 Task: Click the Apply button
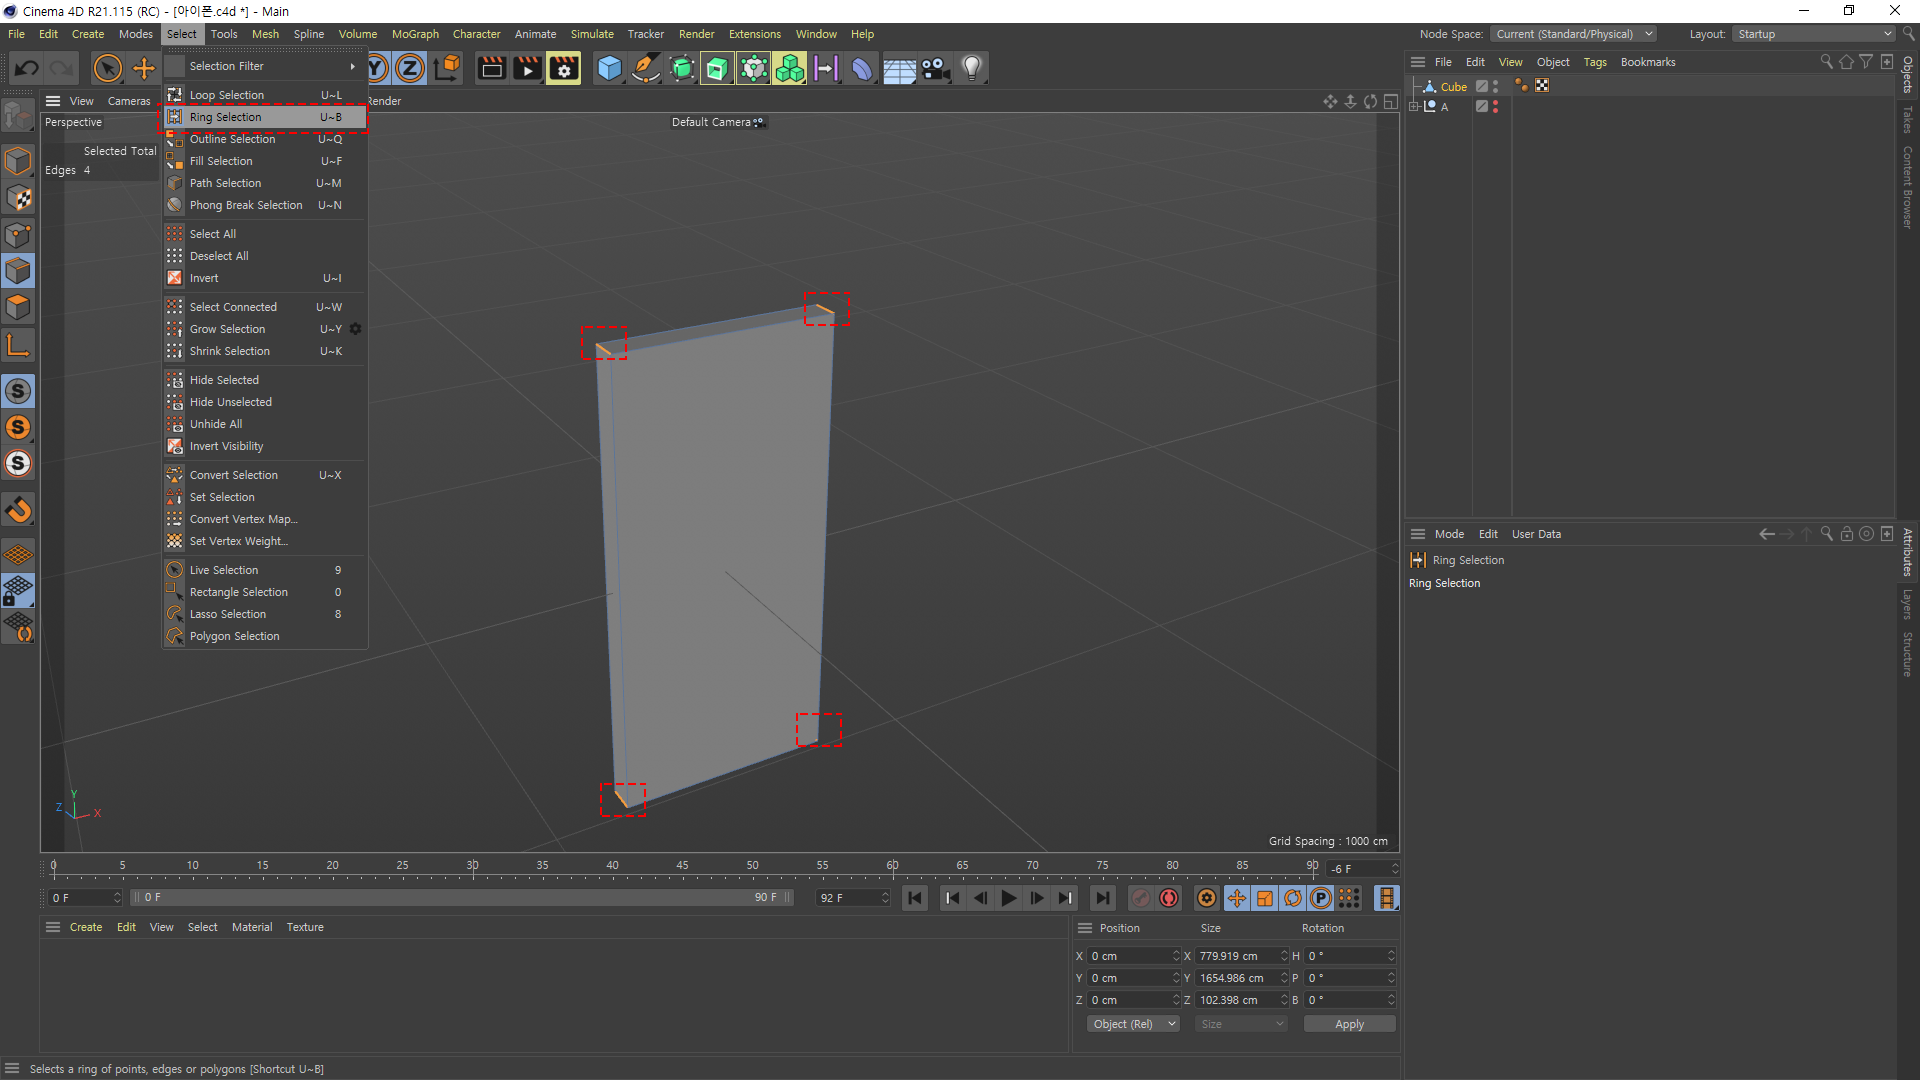pos(1348,1024)
